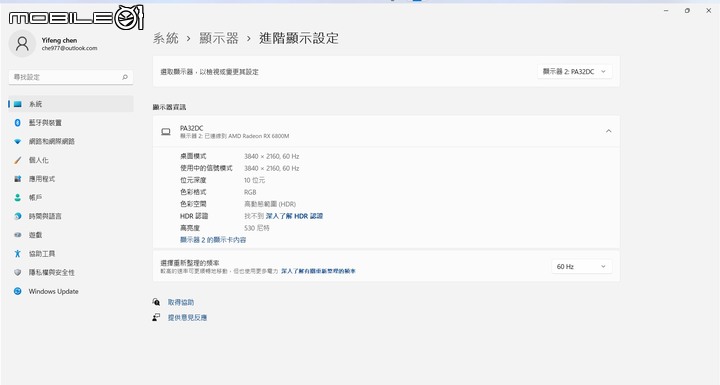
Task: Click the 時間與語言 globe icon
Action: [x=17, y=216]
